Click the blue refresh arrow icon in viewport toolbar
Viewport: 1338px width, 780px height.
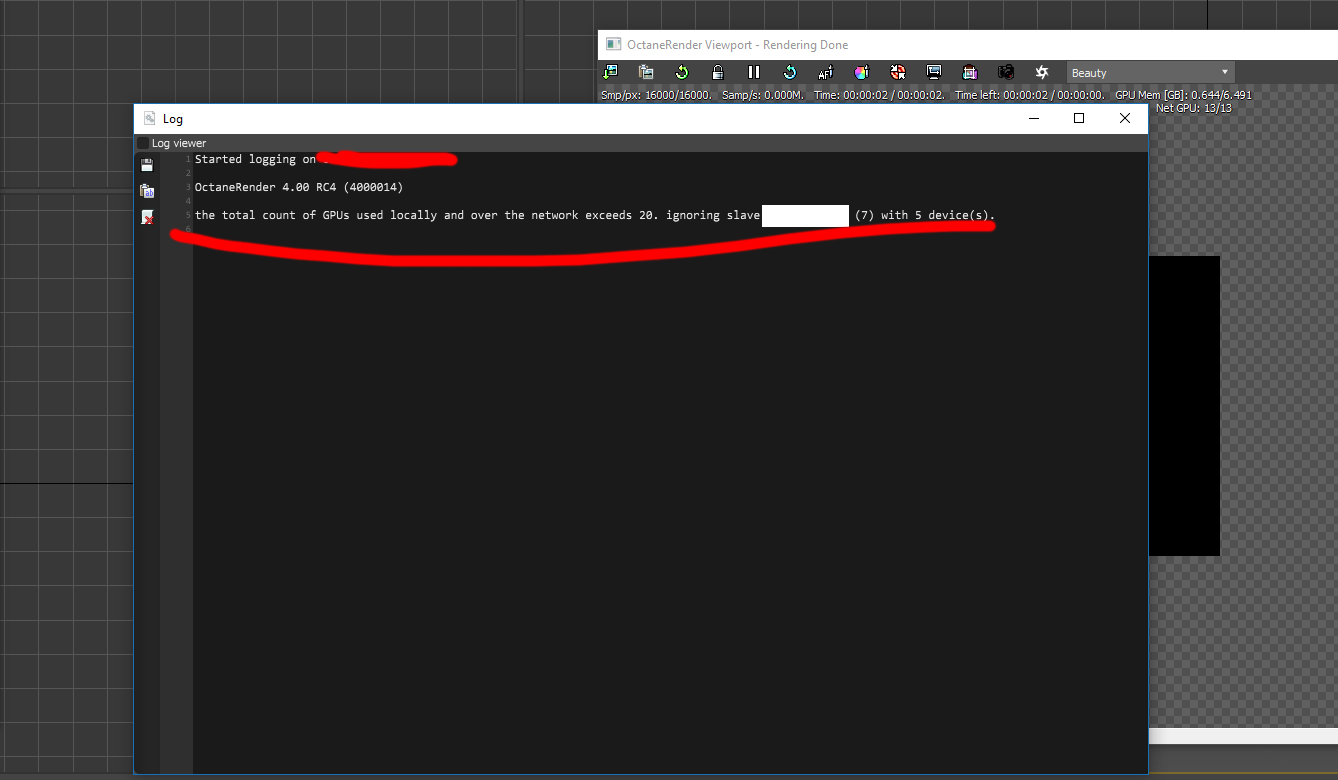[790, 72]
